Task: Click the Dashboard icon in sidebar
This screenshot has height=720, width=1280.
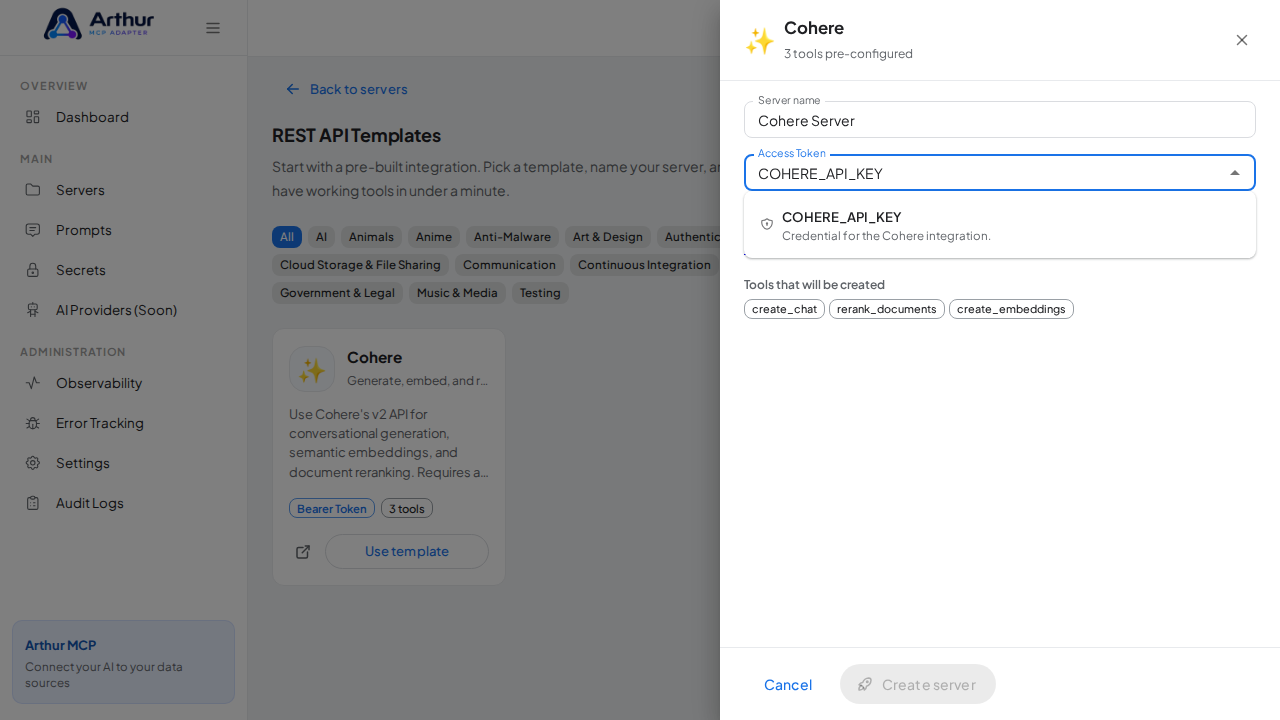Action: coord(33,117)
